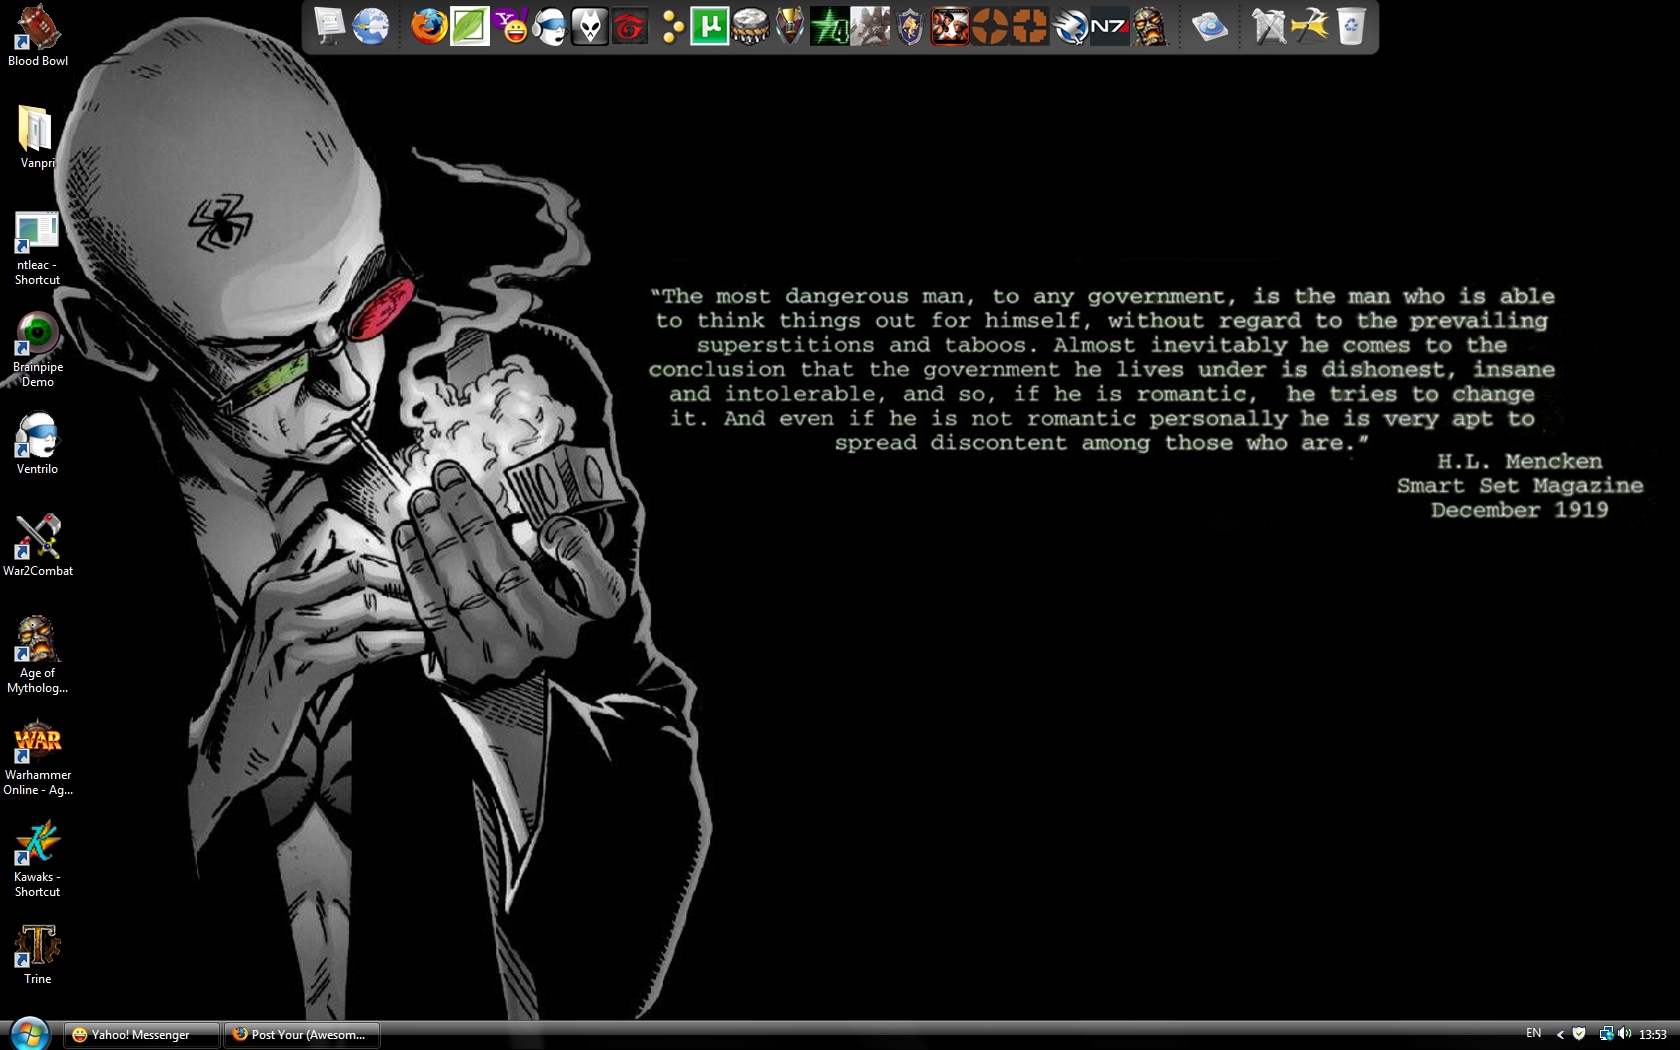Open the globe network icon in dock

click(x=370, y=26)
